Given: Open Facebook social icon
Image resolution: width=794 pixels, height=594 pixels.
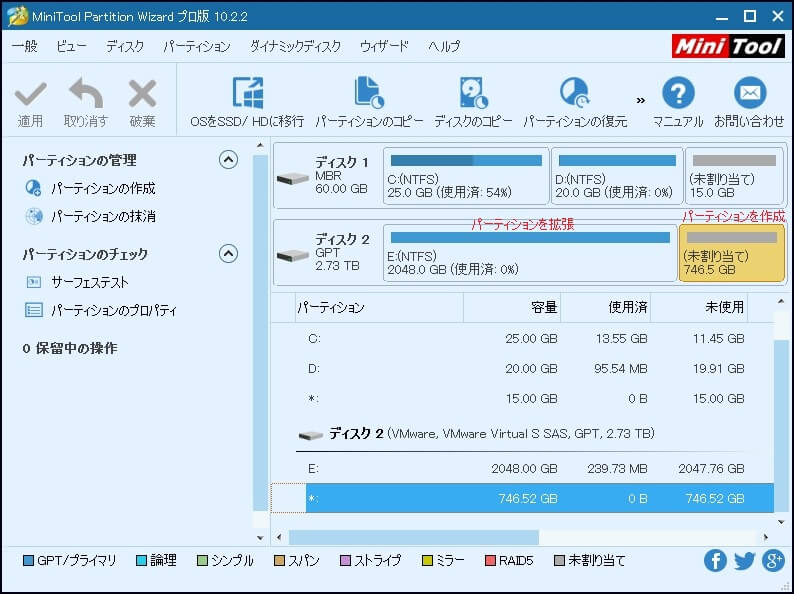Looking at the screenshot, I should click(x=715, y=561).
